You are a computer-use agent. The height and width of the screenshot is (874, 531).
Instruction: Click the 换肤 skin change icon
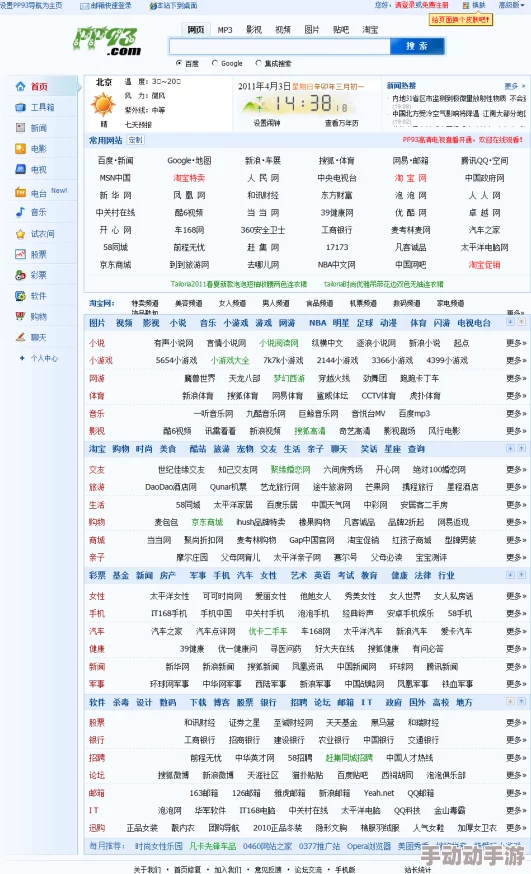466,5
